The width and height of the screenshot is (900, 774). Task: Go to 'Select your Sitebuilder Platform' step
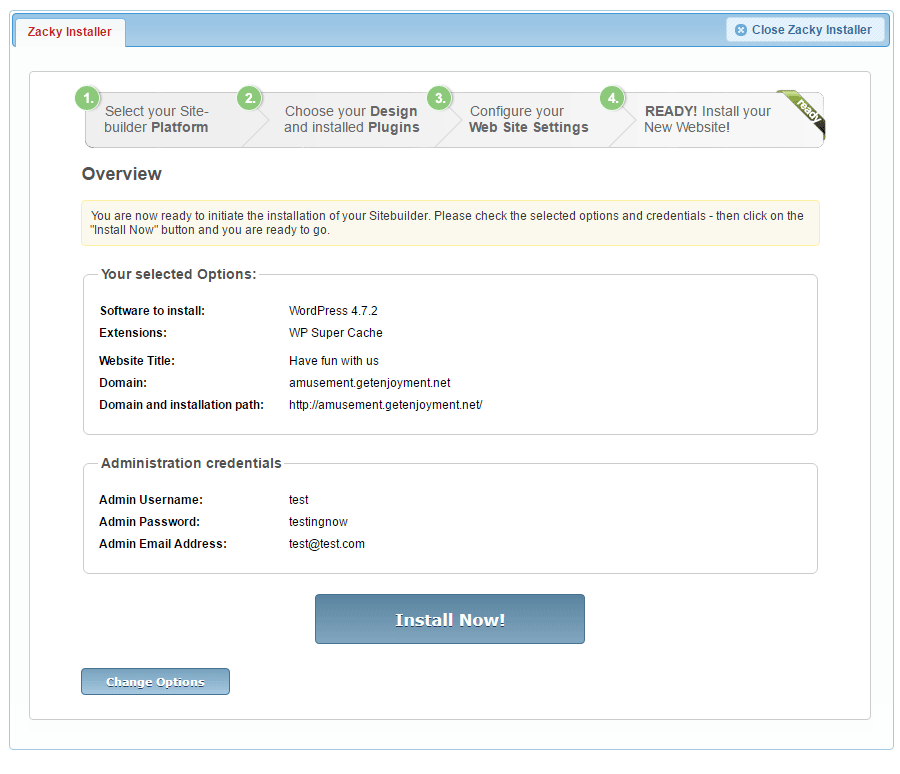[157, 120]
